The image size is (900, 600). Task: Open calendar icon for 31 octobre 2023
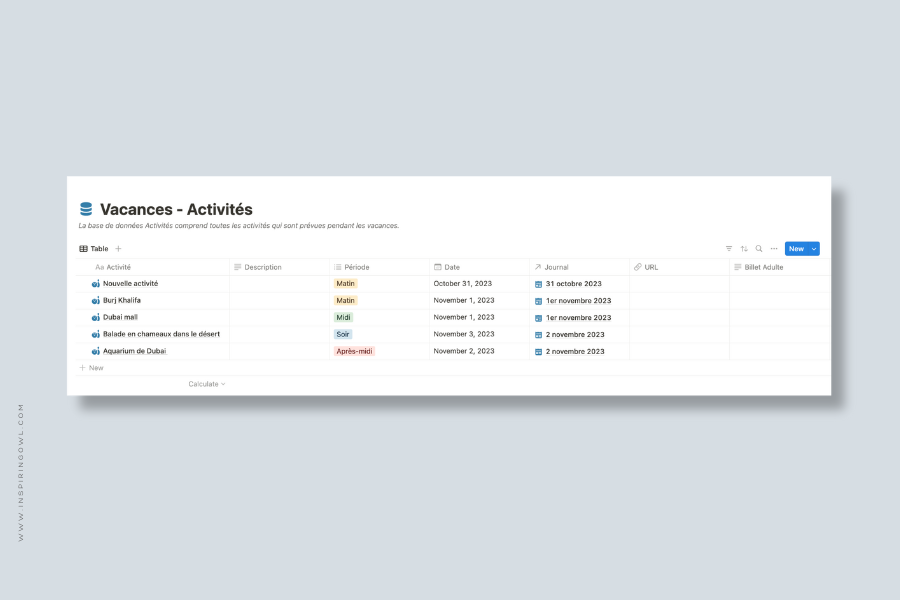pos(538,284)
